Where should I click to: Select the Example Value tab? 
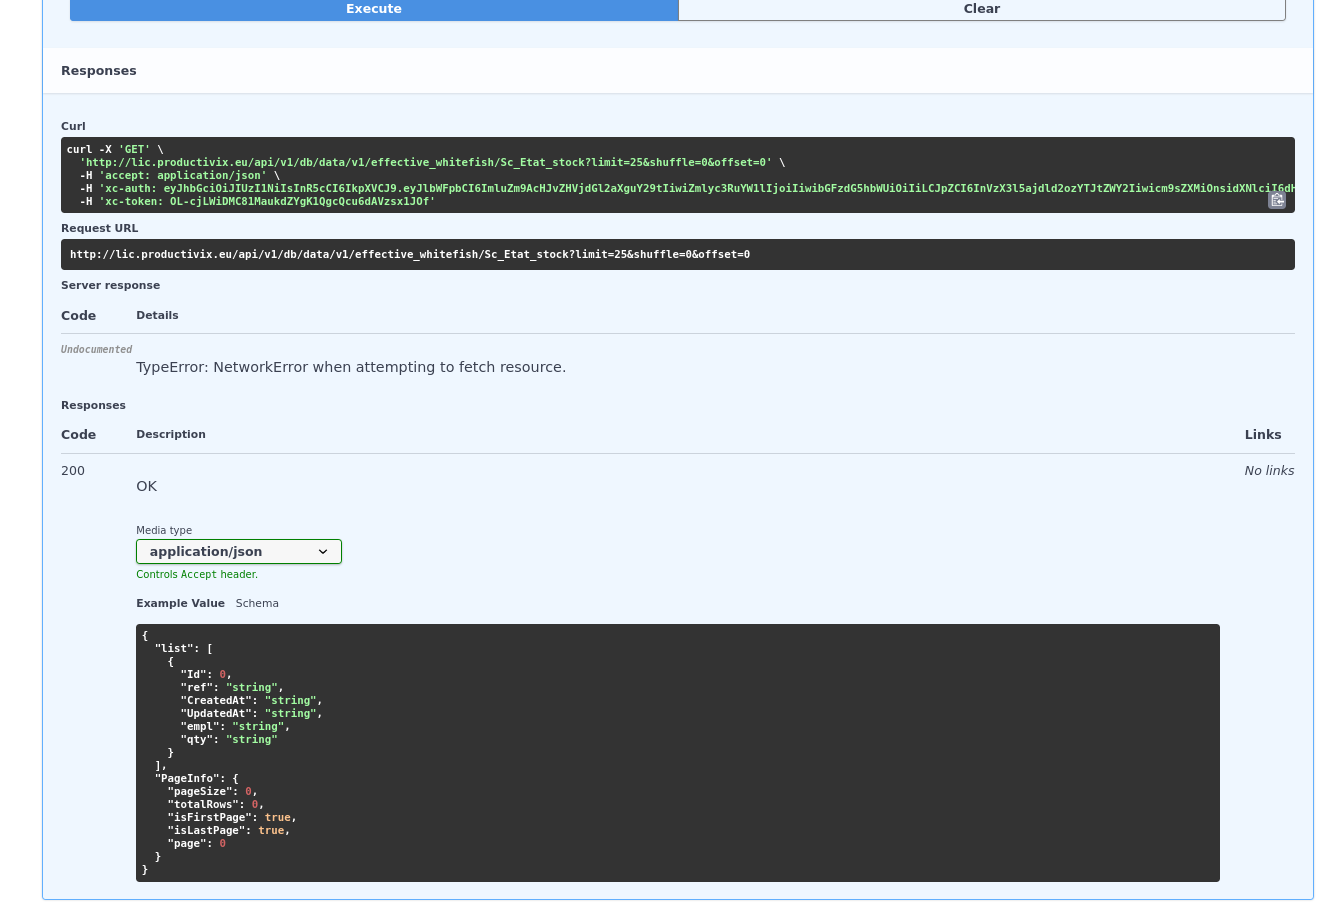180,603
